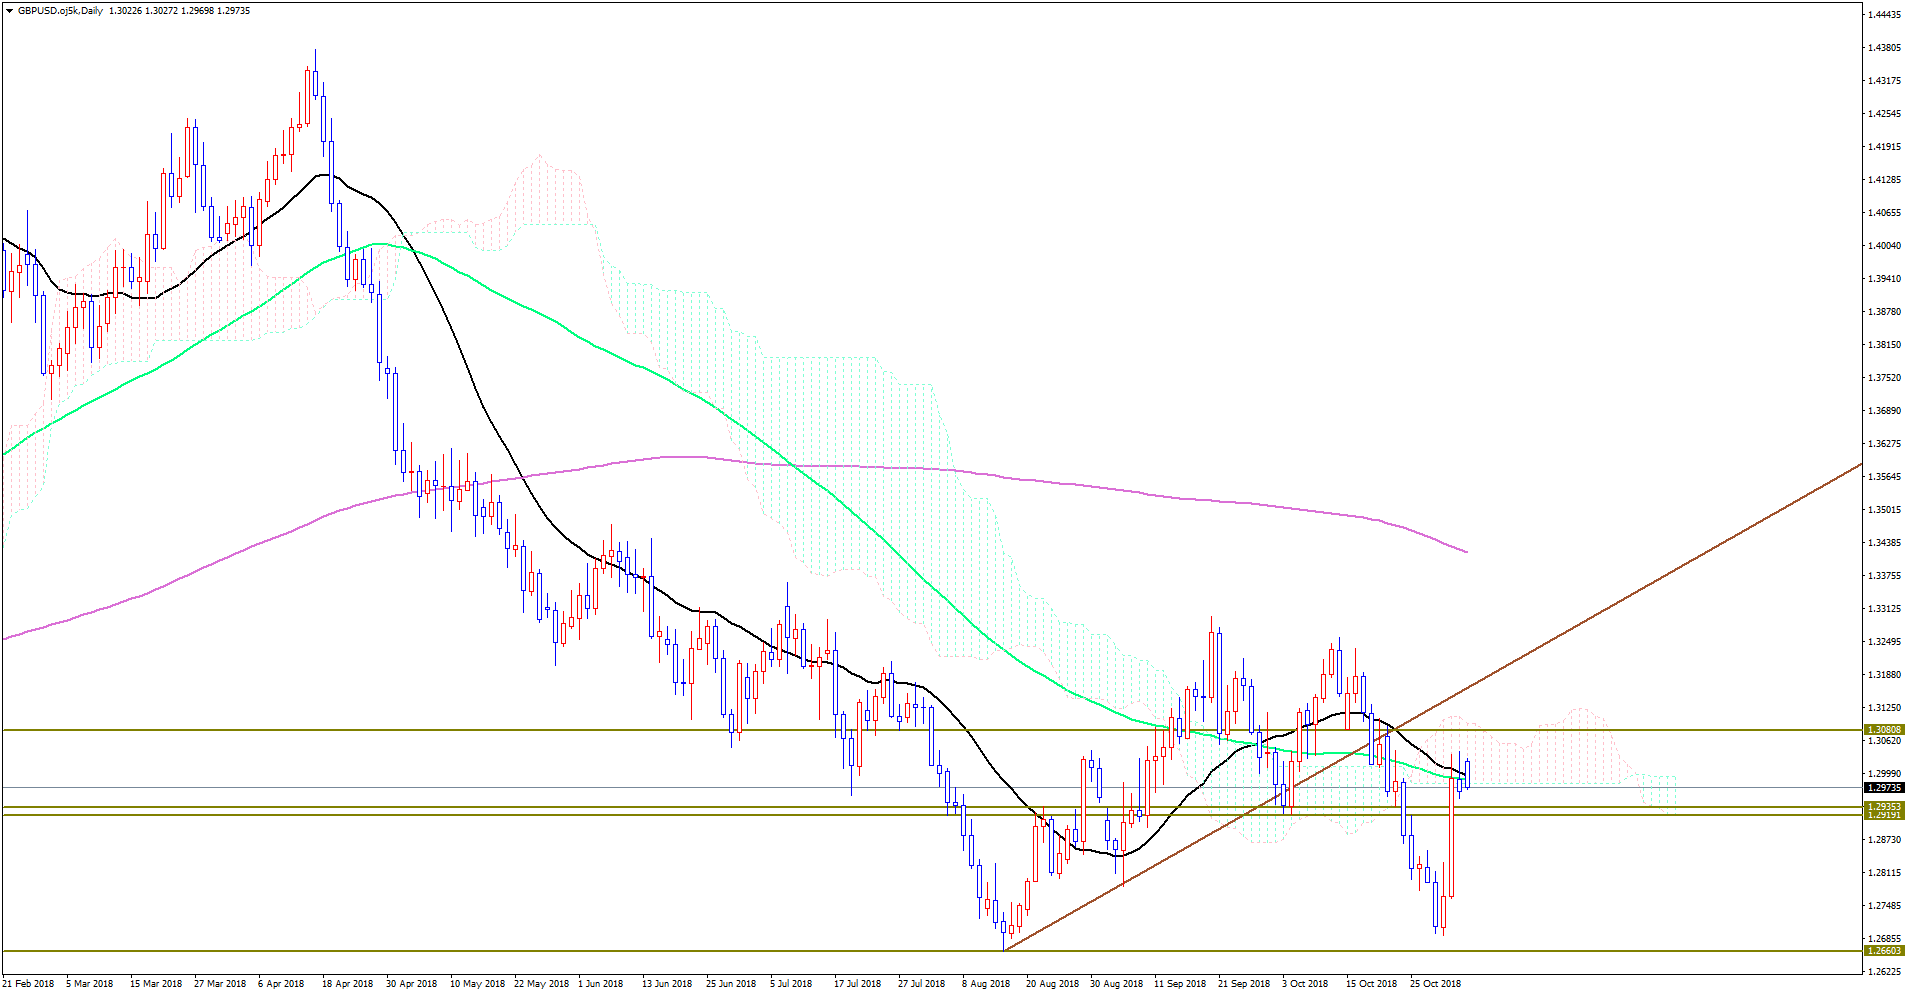Click the 6 Apr 2018 date label

[x=281, y=983]
